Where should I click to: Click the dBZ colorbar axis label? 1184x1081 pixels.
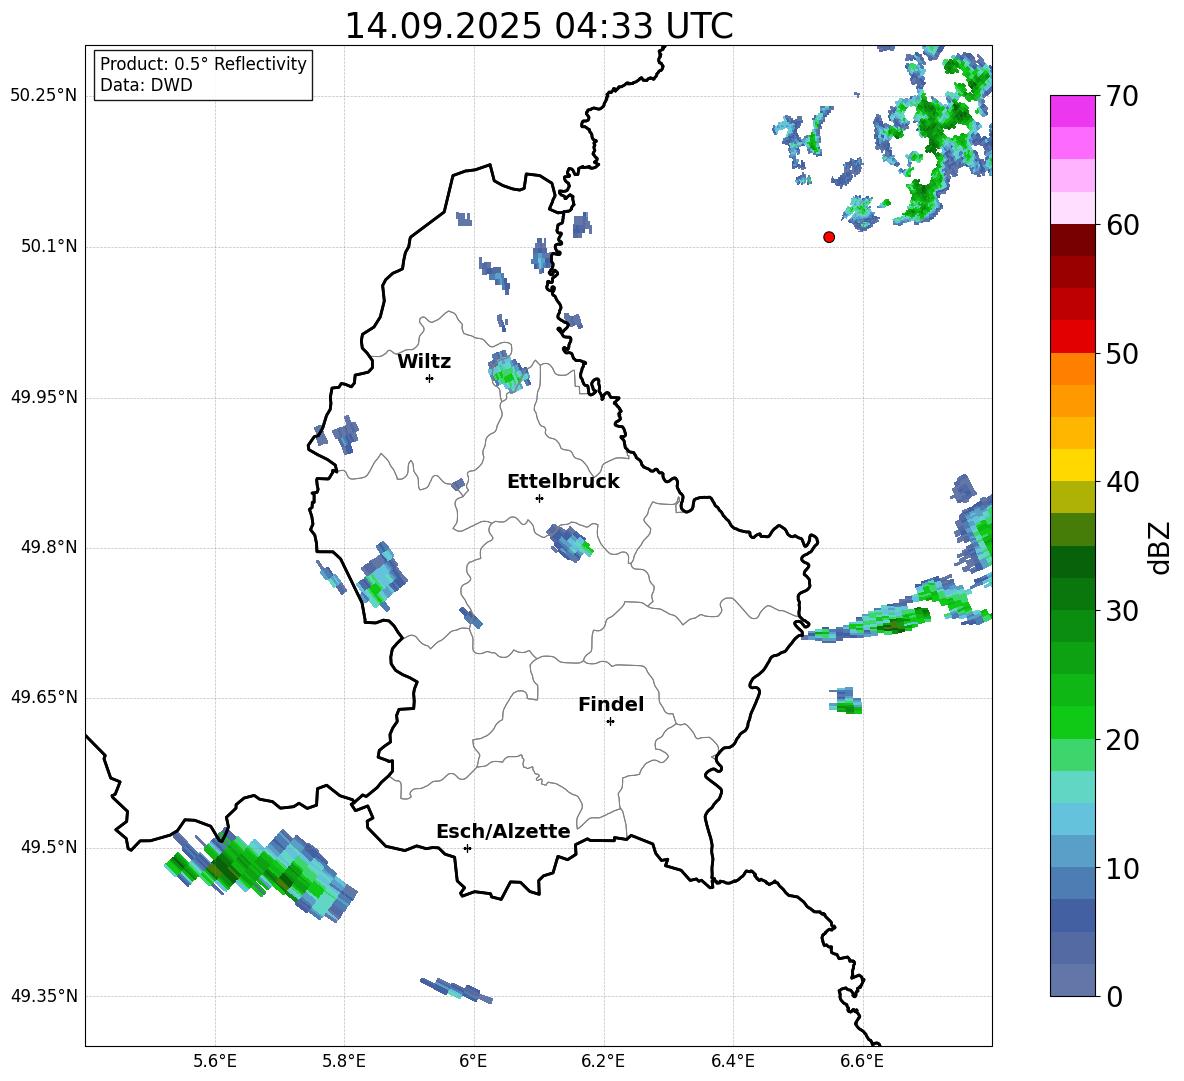point(1159,547)
